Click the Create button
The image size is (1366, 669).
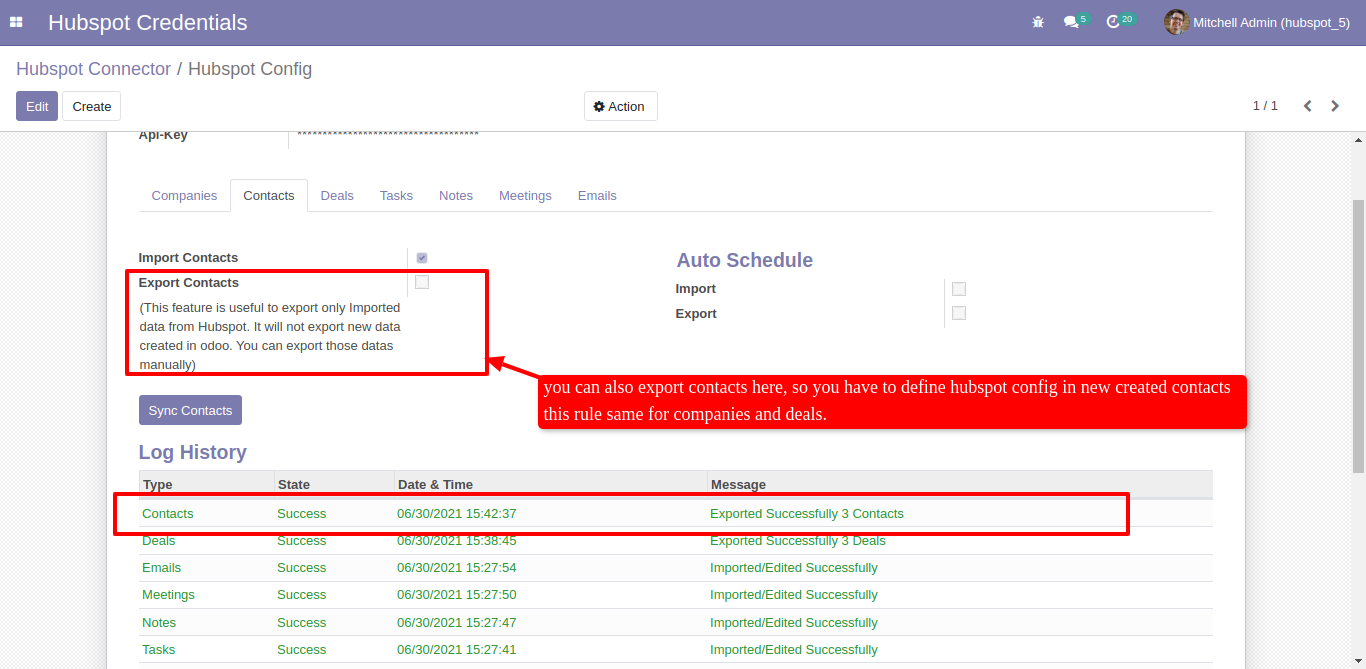tap(92, 106)
